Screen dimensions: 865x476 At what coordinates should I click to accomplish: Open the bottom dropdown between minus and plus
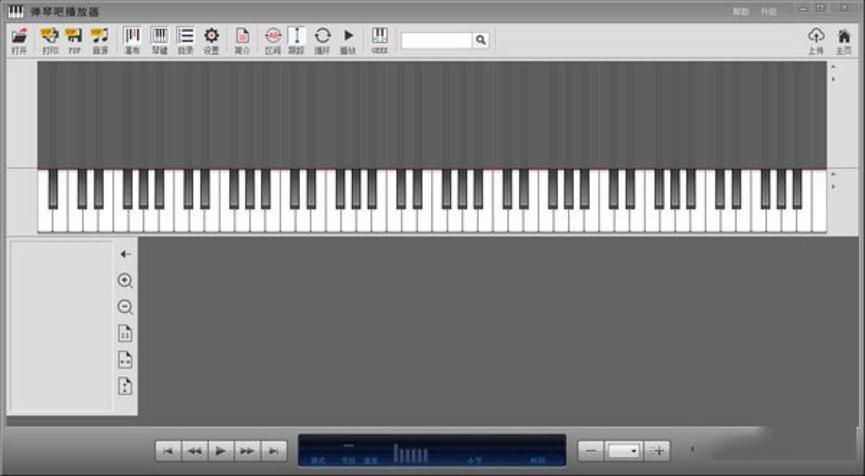point(623,451)
